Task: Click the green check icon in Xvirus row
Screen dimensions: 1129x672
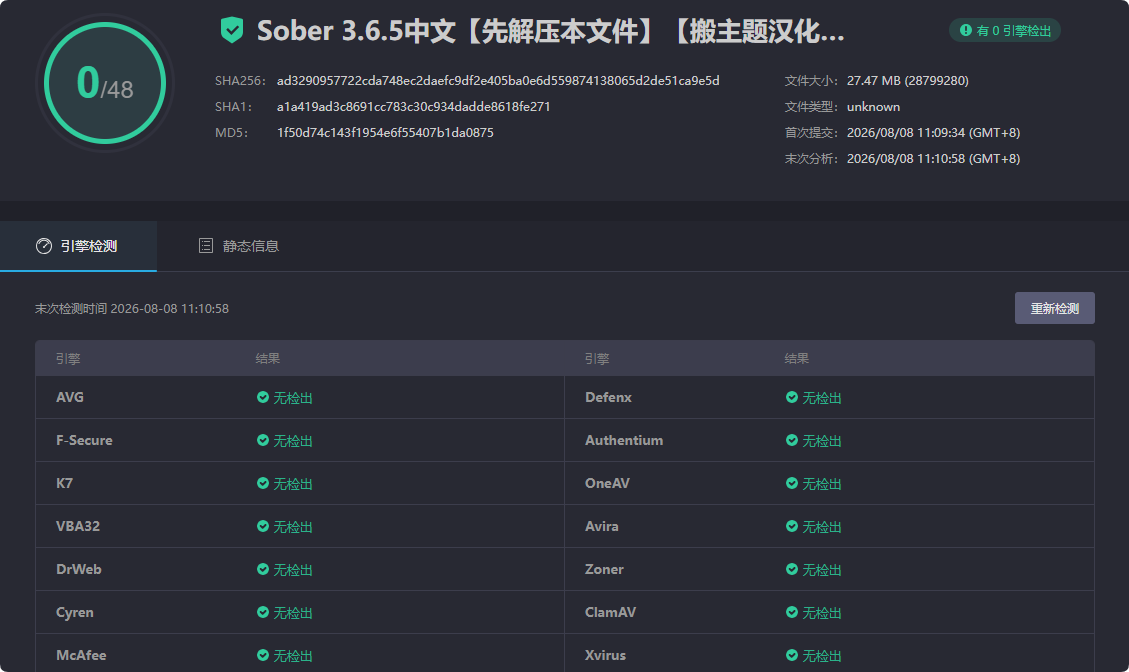Action: pyautogui.click(x=792, y=655)
